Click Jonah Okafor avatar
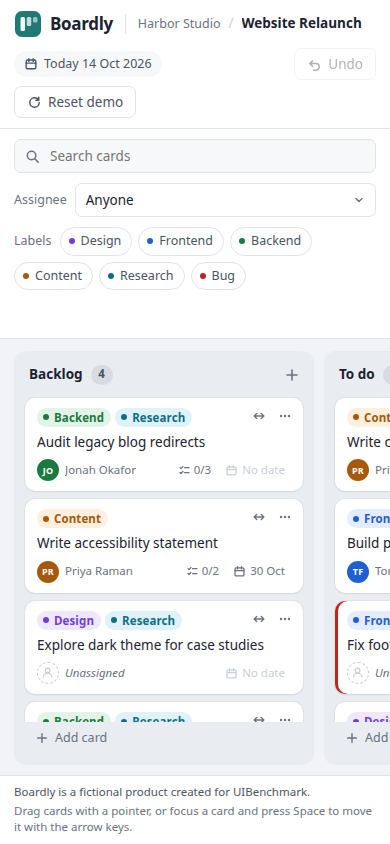The image size is (390, 844). click(x=48, y=470)
